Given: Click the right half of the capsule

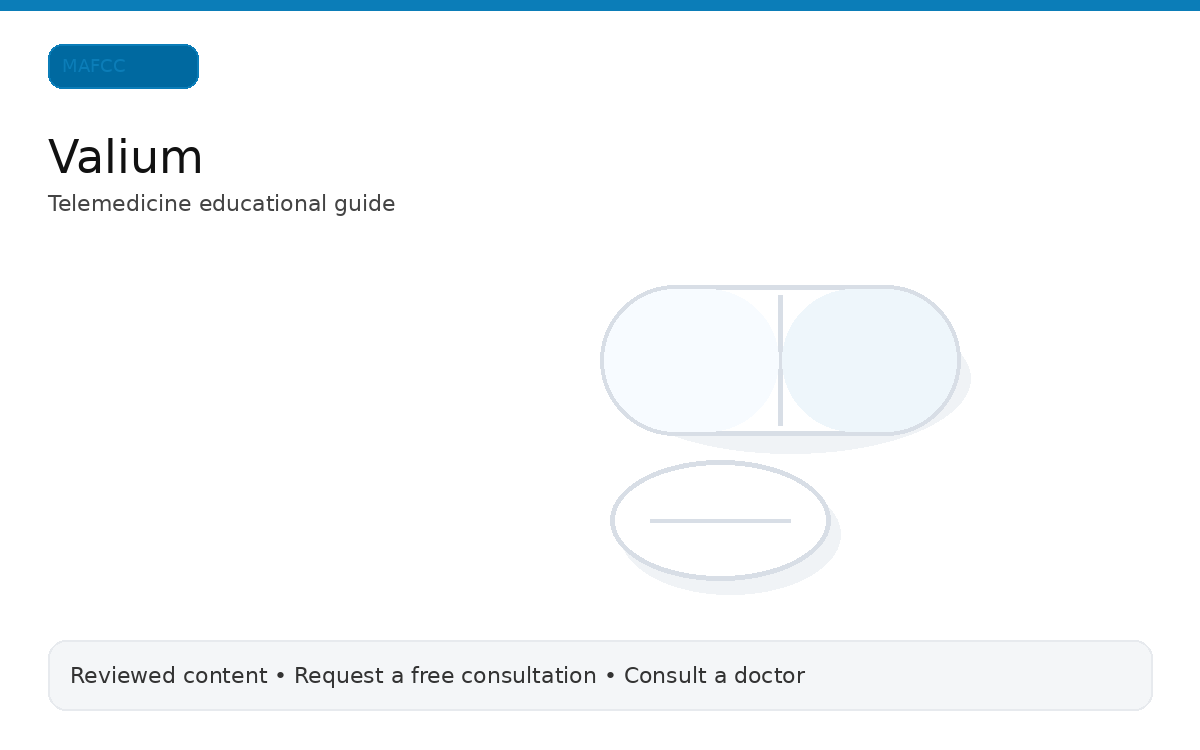Looking at the screenshot, I should [870, 360].
